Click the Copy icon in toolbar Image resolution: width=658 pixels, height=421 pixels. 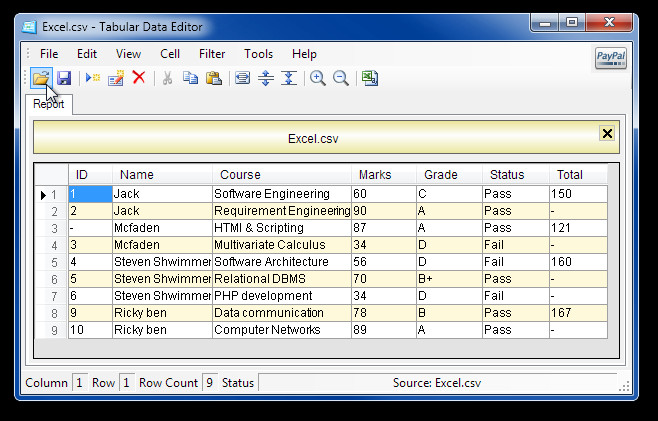point(190,78)
